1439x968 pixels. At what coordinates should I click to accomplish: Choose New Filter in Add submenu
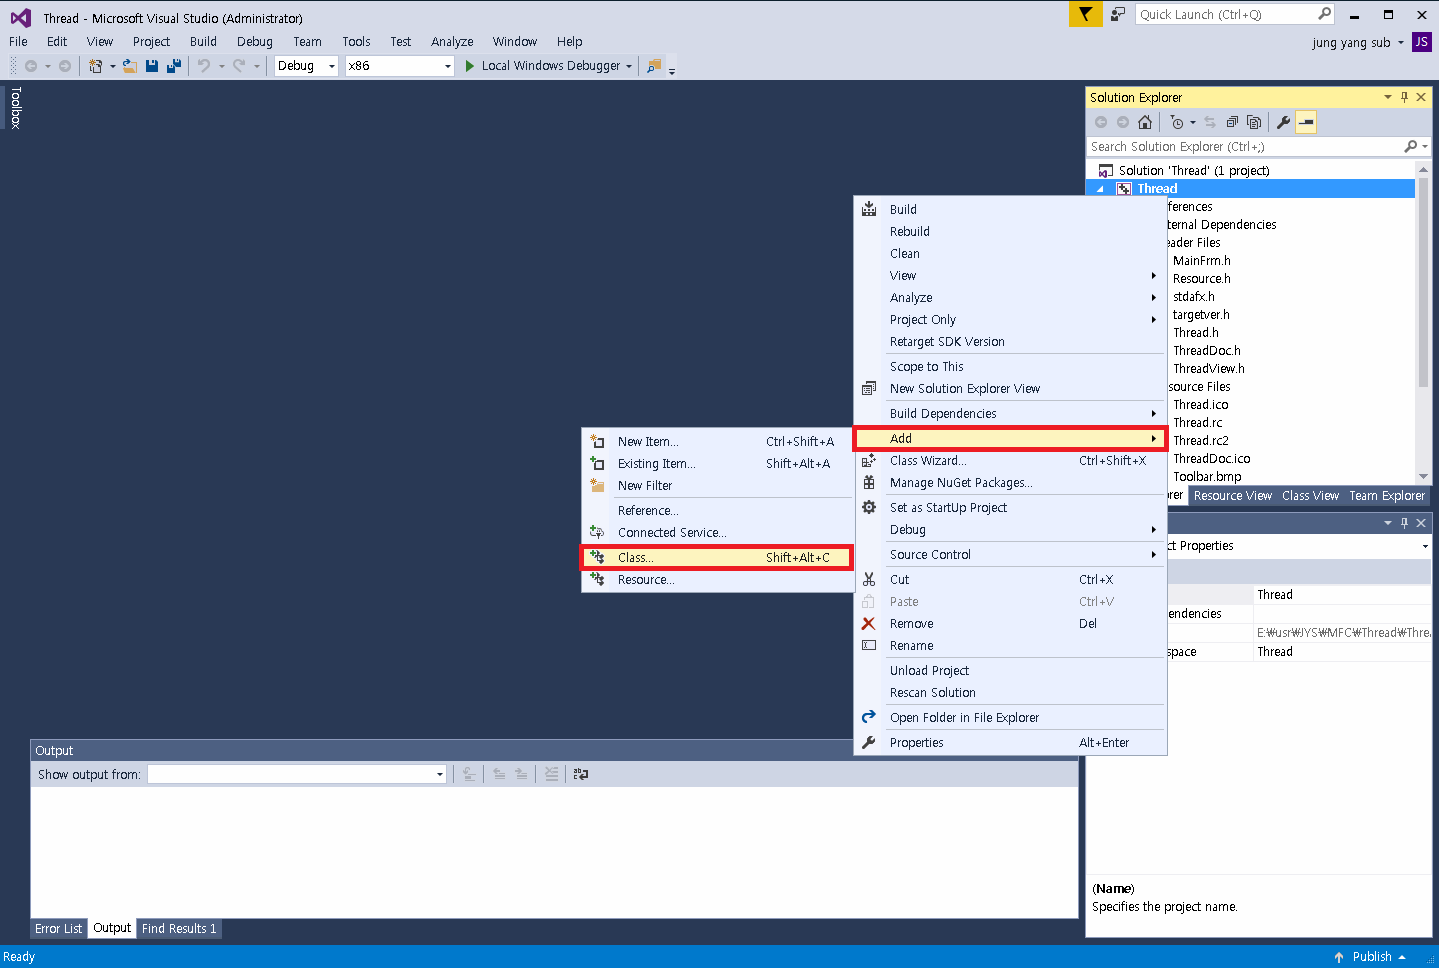pos(717,486)
